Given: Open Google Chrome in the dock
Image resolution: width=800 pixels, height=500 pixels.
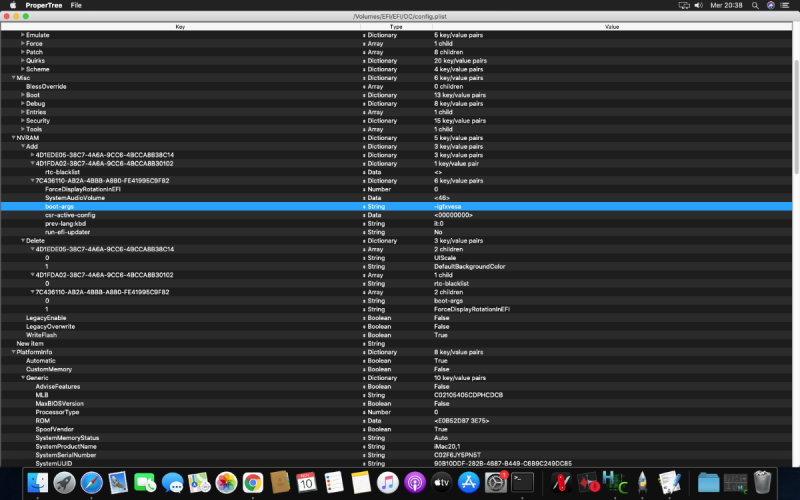Looking at the screenshot, I should click(253, 484).
